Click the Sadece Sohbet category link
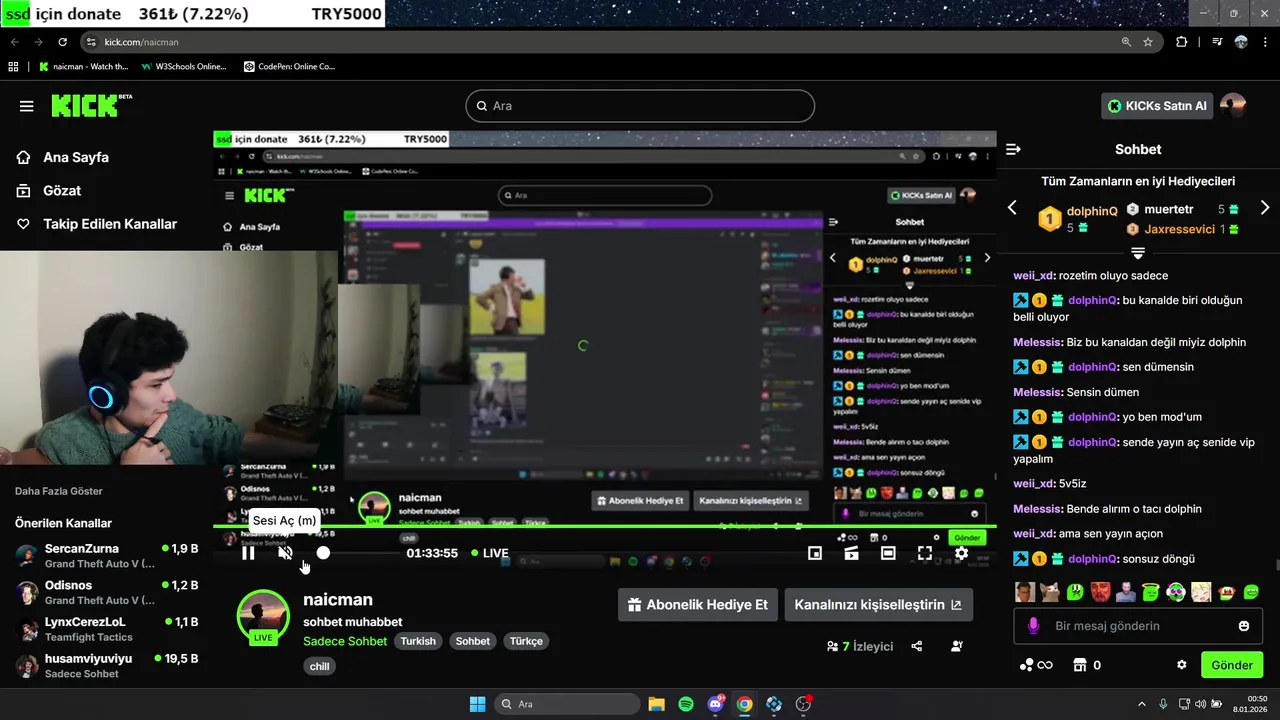This screenshot has height=720, width=1280. (x=345, y=641)
